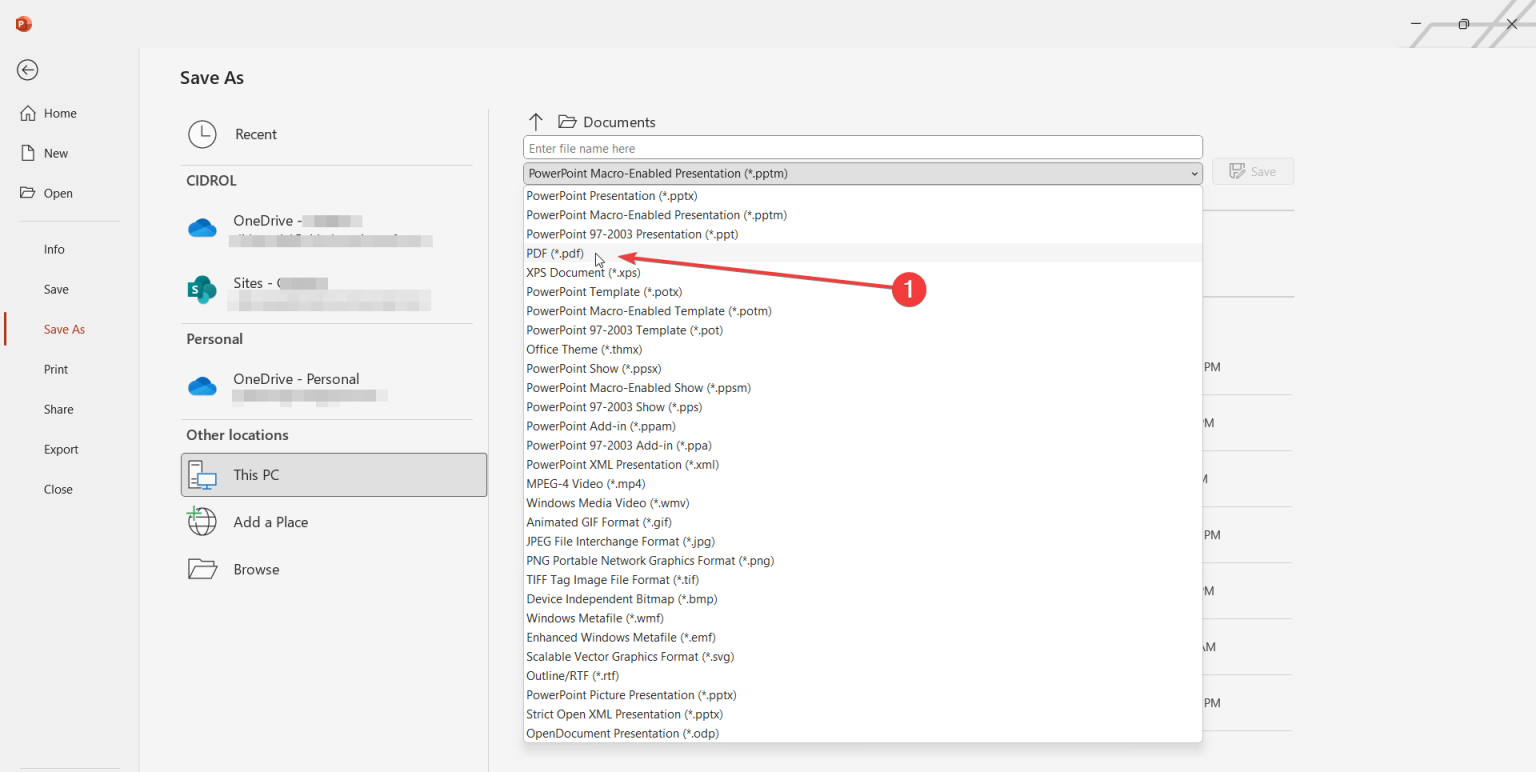1536x772 pixels.
Task: Open the Export page
Action: (61, 449)
